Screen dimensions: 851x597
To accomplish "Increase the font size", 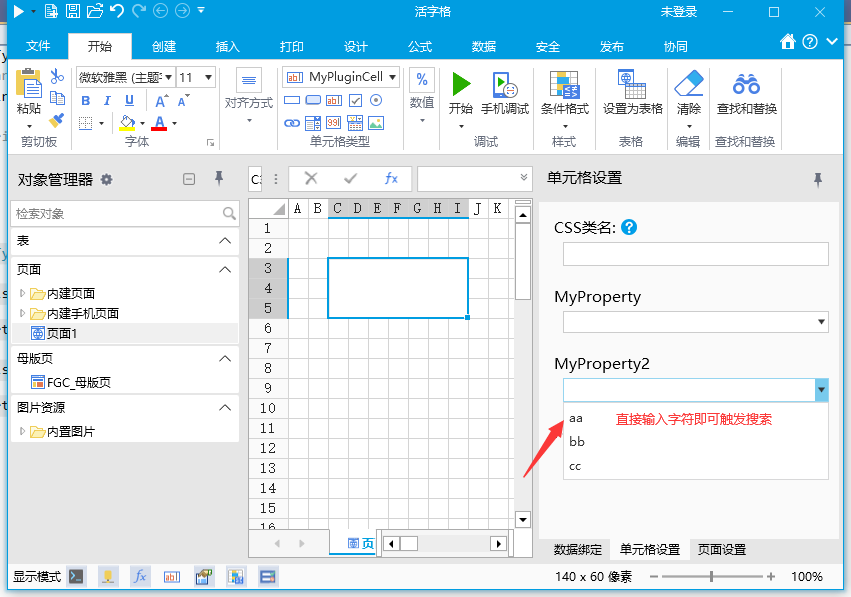I will [x=161, y=101].
